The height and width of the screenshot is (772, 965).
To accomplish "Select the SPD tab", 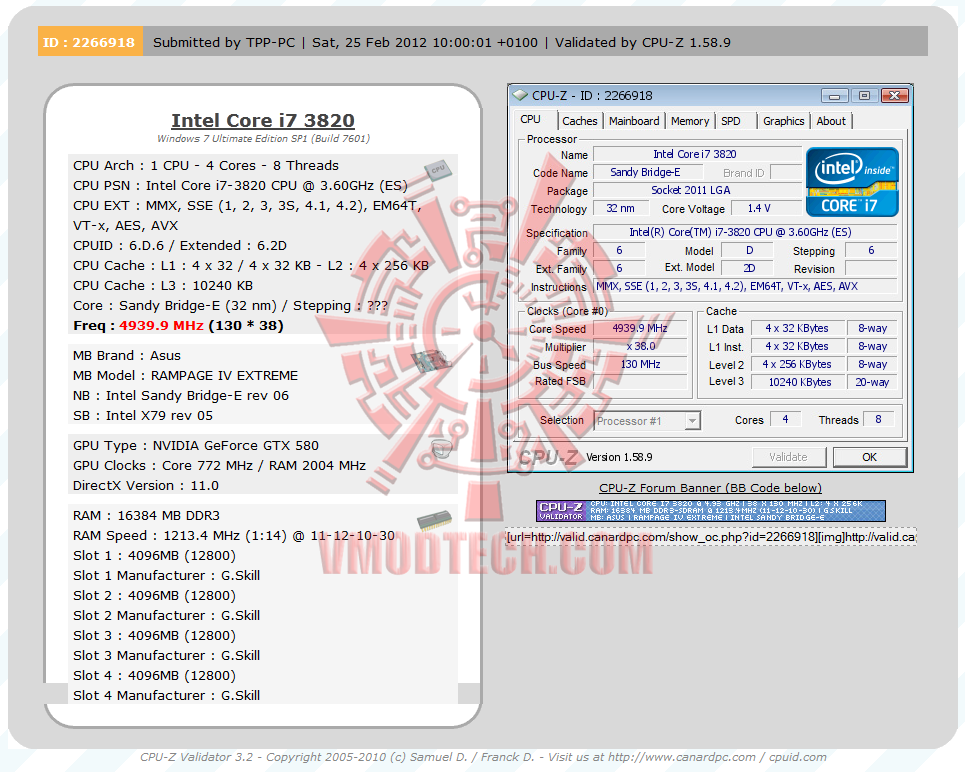I will (731, 121).
